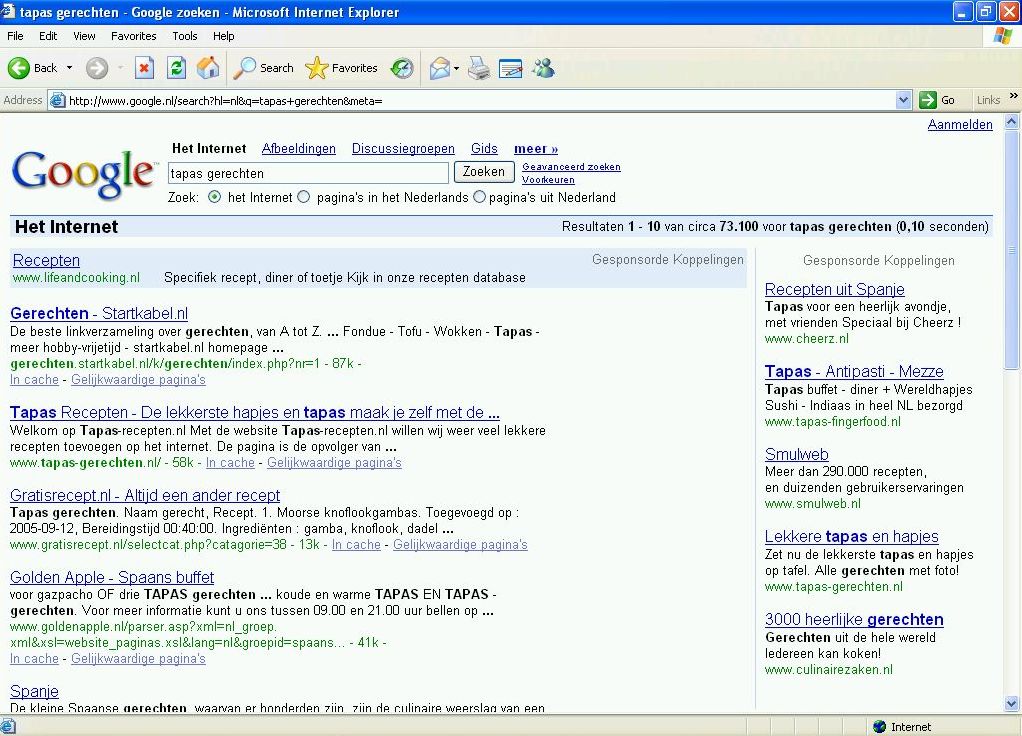This screenshot has height=736, width=1022.
Task: Open the Tools menu
Action: (184, 36)
